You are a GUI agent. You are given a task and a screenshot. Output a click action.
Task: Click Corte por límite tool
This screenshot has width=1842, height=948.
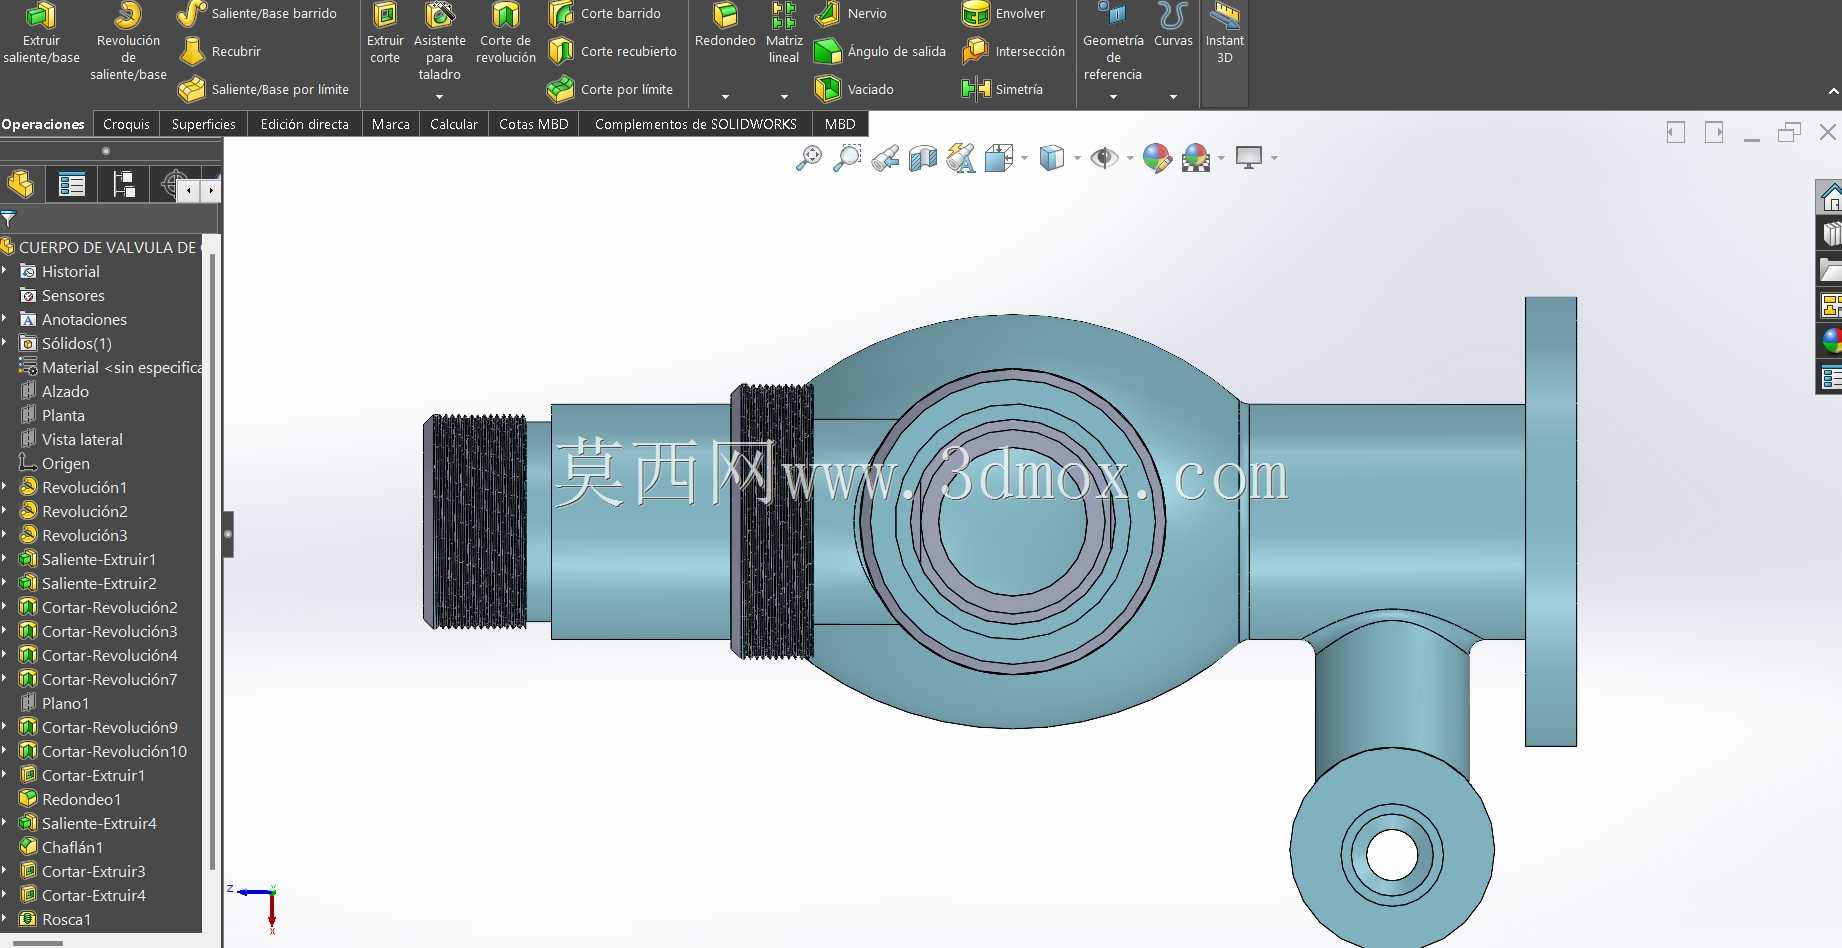click(611, 89)
